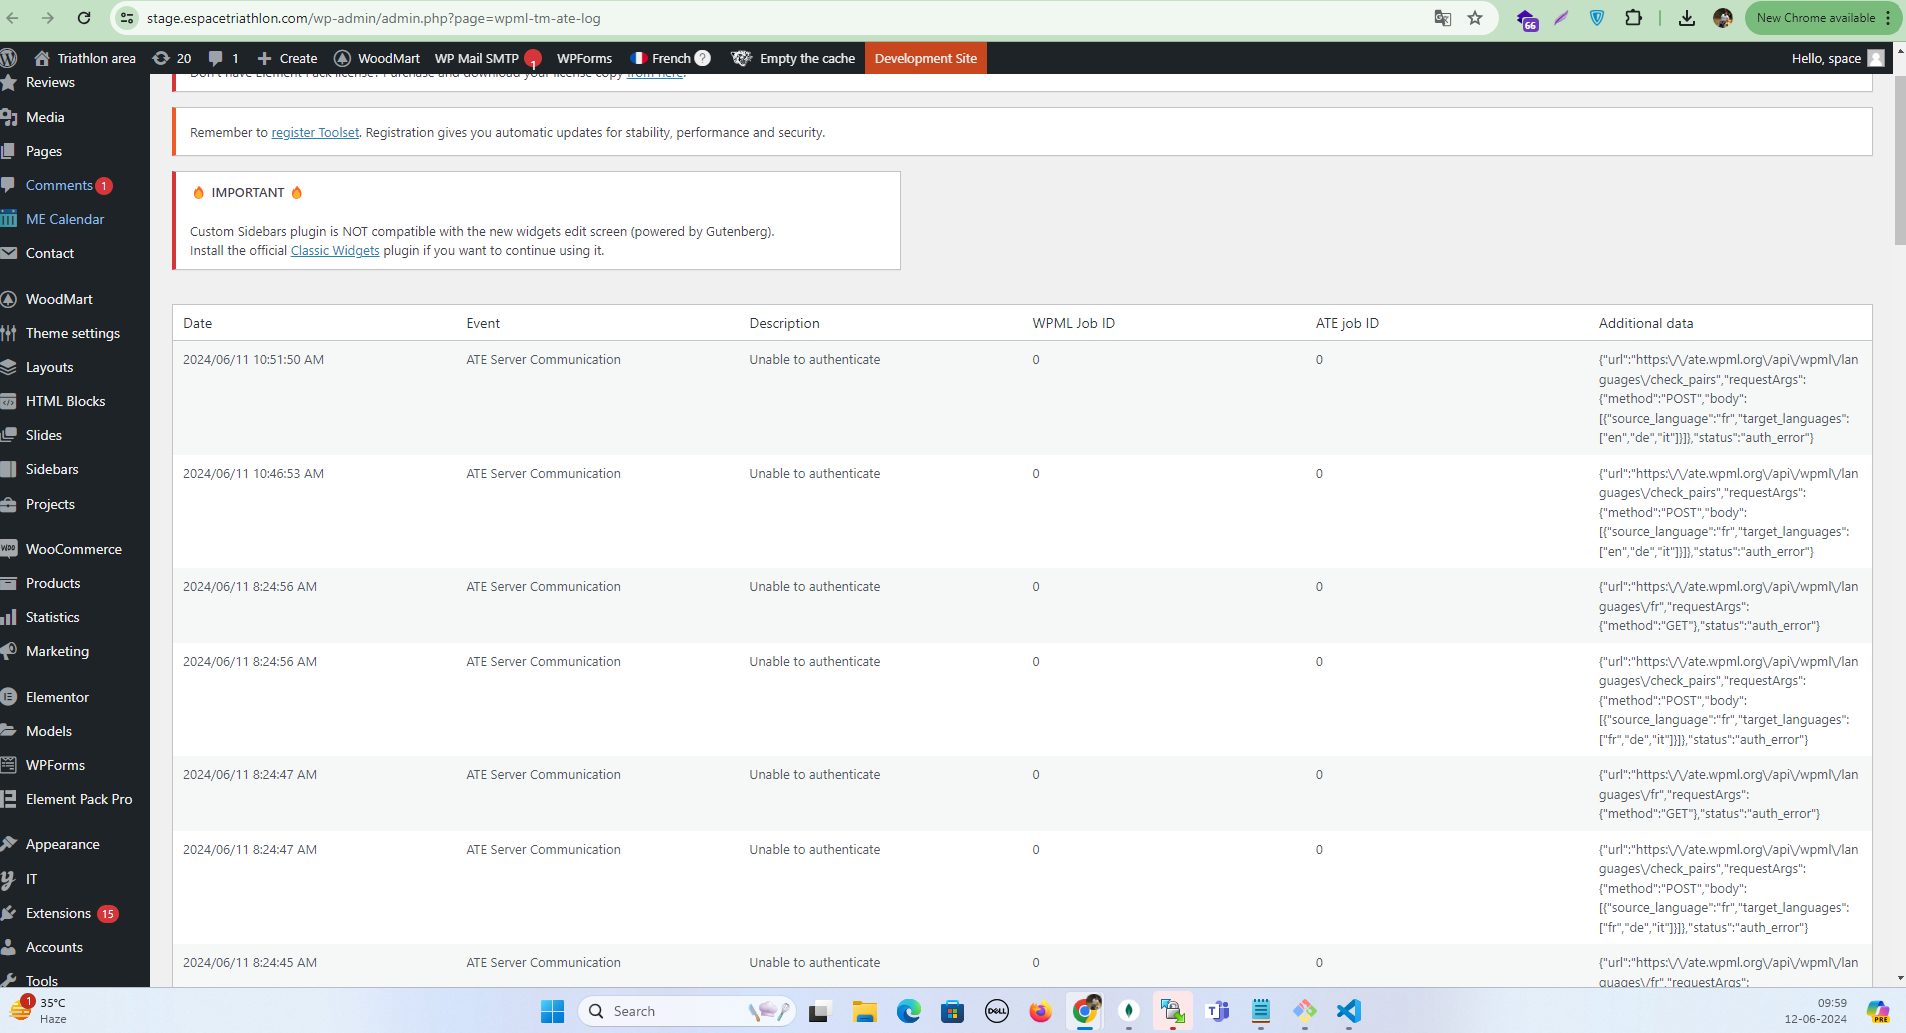Open File Explorer from the taskbar
This screenshot has width=1906, height=1033.
tap(865, 1011)
